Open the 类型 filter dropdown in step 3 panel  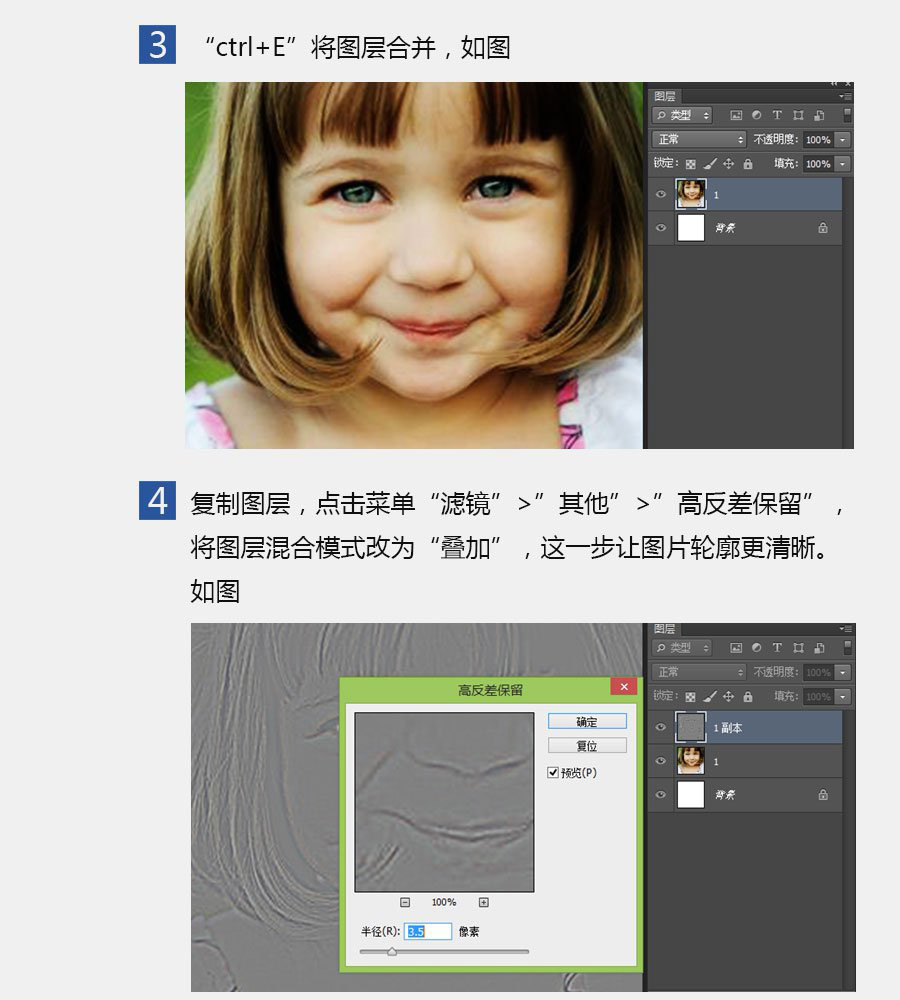click(x=682, y=115)
